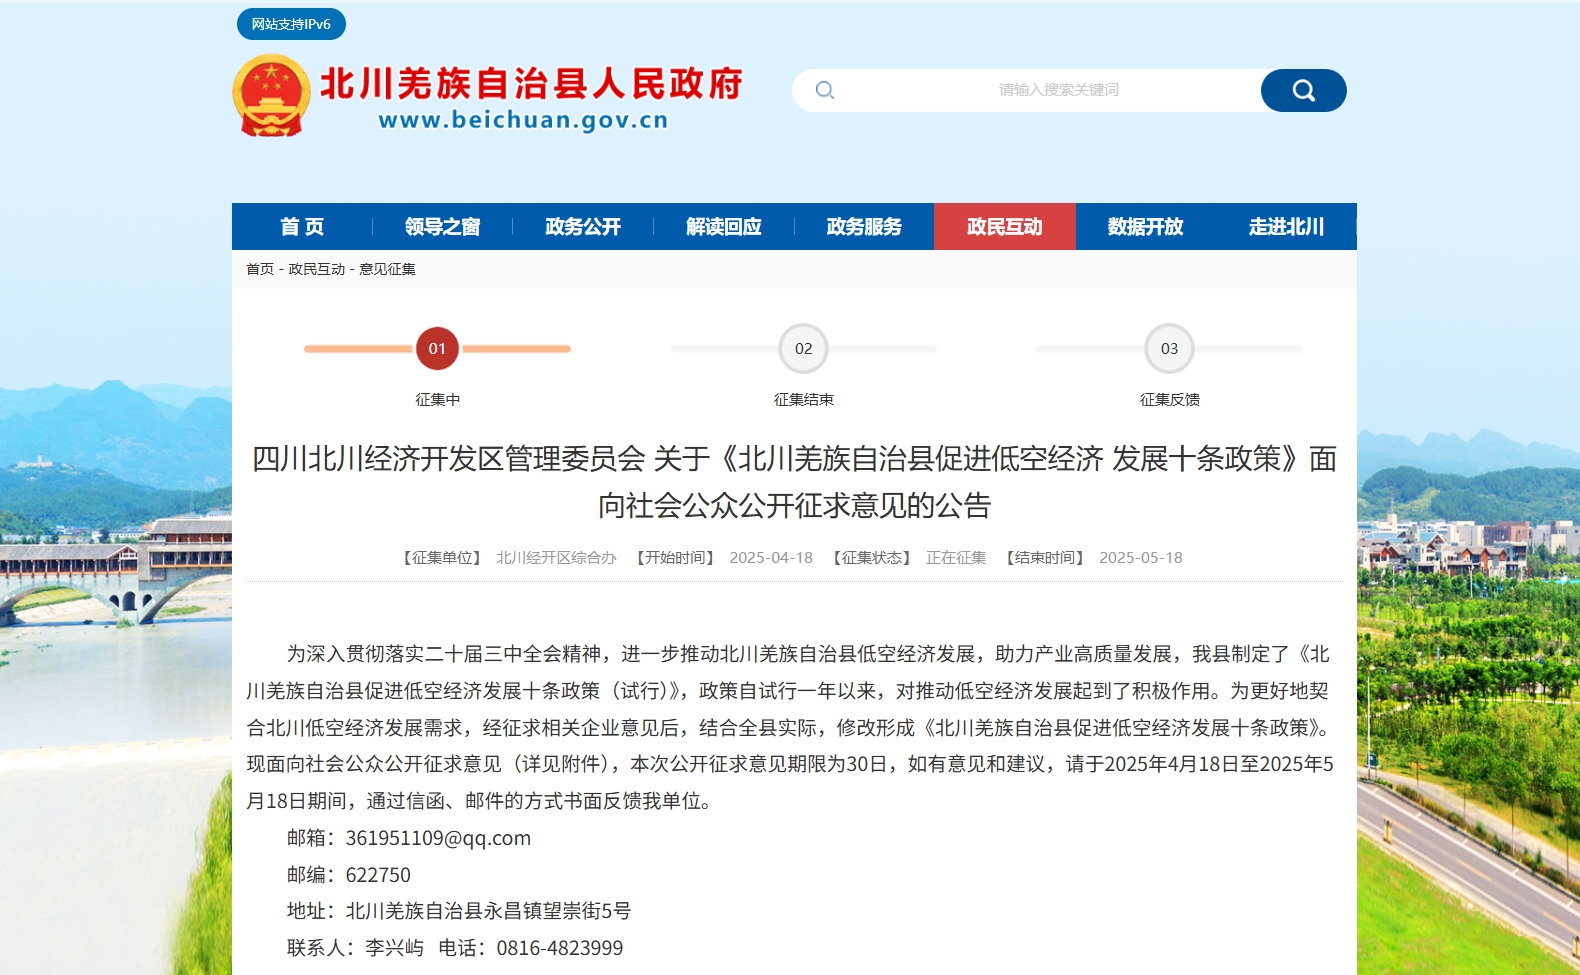Select step 02 征集结束 marker
Screen dimensions: 1580x975
click(803, 349)
